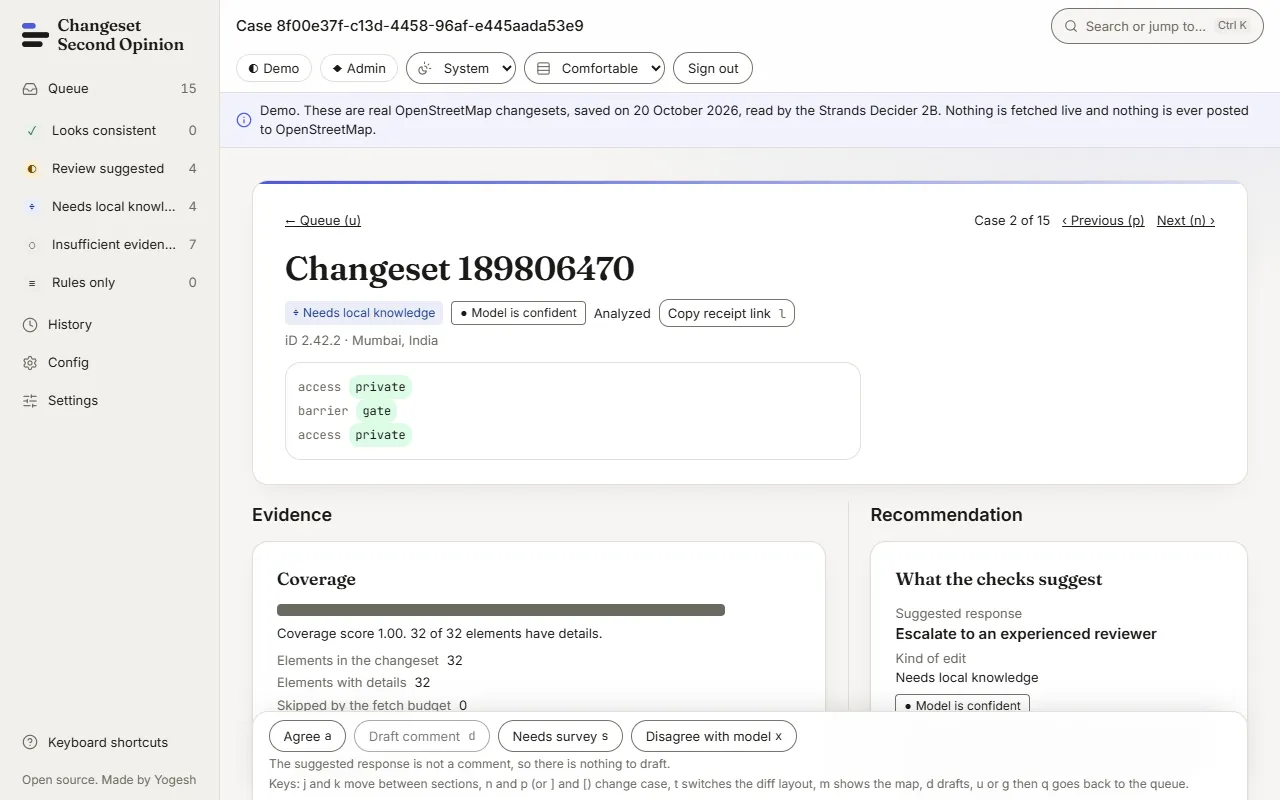Image resolution: width=1280 pixels, height=800 pixels.
Task: Click the 'Case 2 of 15' counter
Action: (1012, 220)
